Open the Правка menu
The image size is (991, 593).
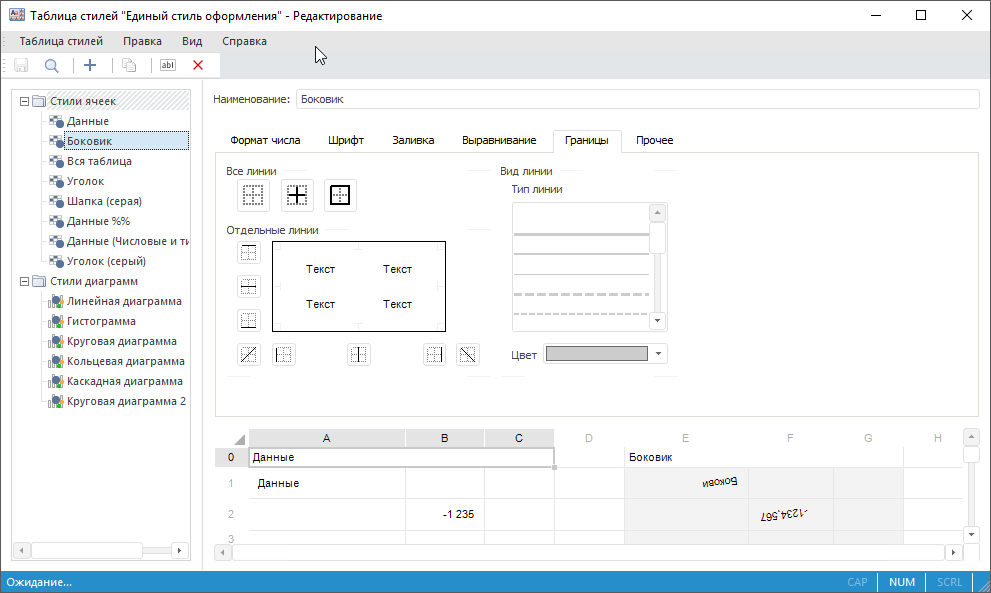click(142, 42)
